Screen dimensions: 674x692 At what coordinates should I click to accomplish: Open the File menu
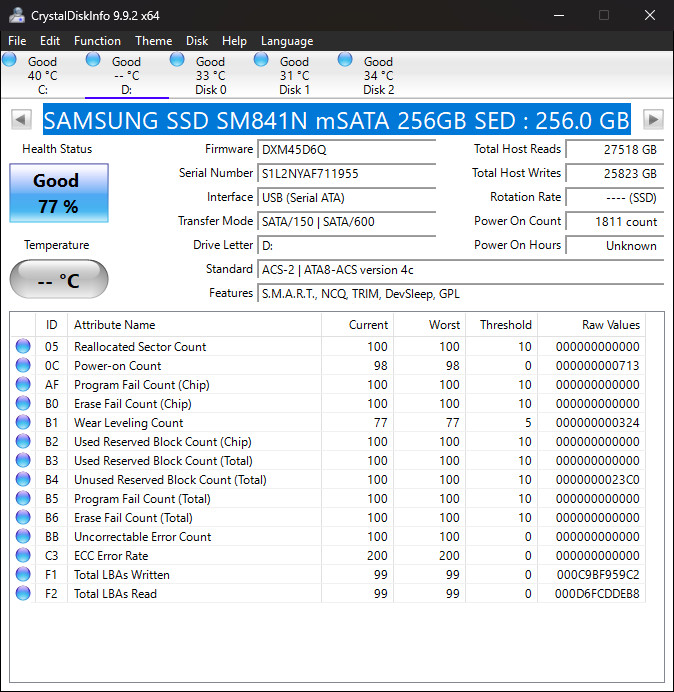pos(17,41)
